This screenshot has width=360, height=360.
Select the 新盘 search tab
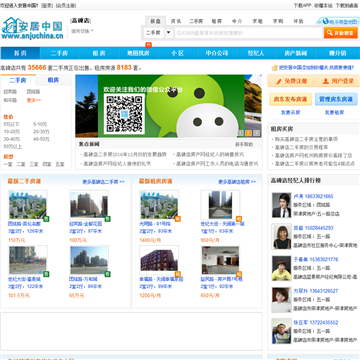pos(155,21)
